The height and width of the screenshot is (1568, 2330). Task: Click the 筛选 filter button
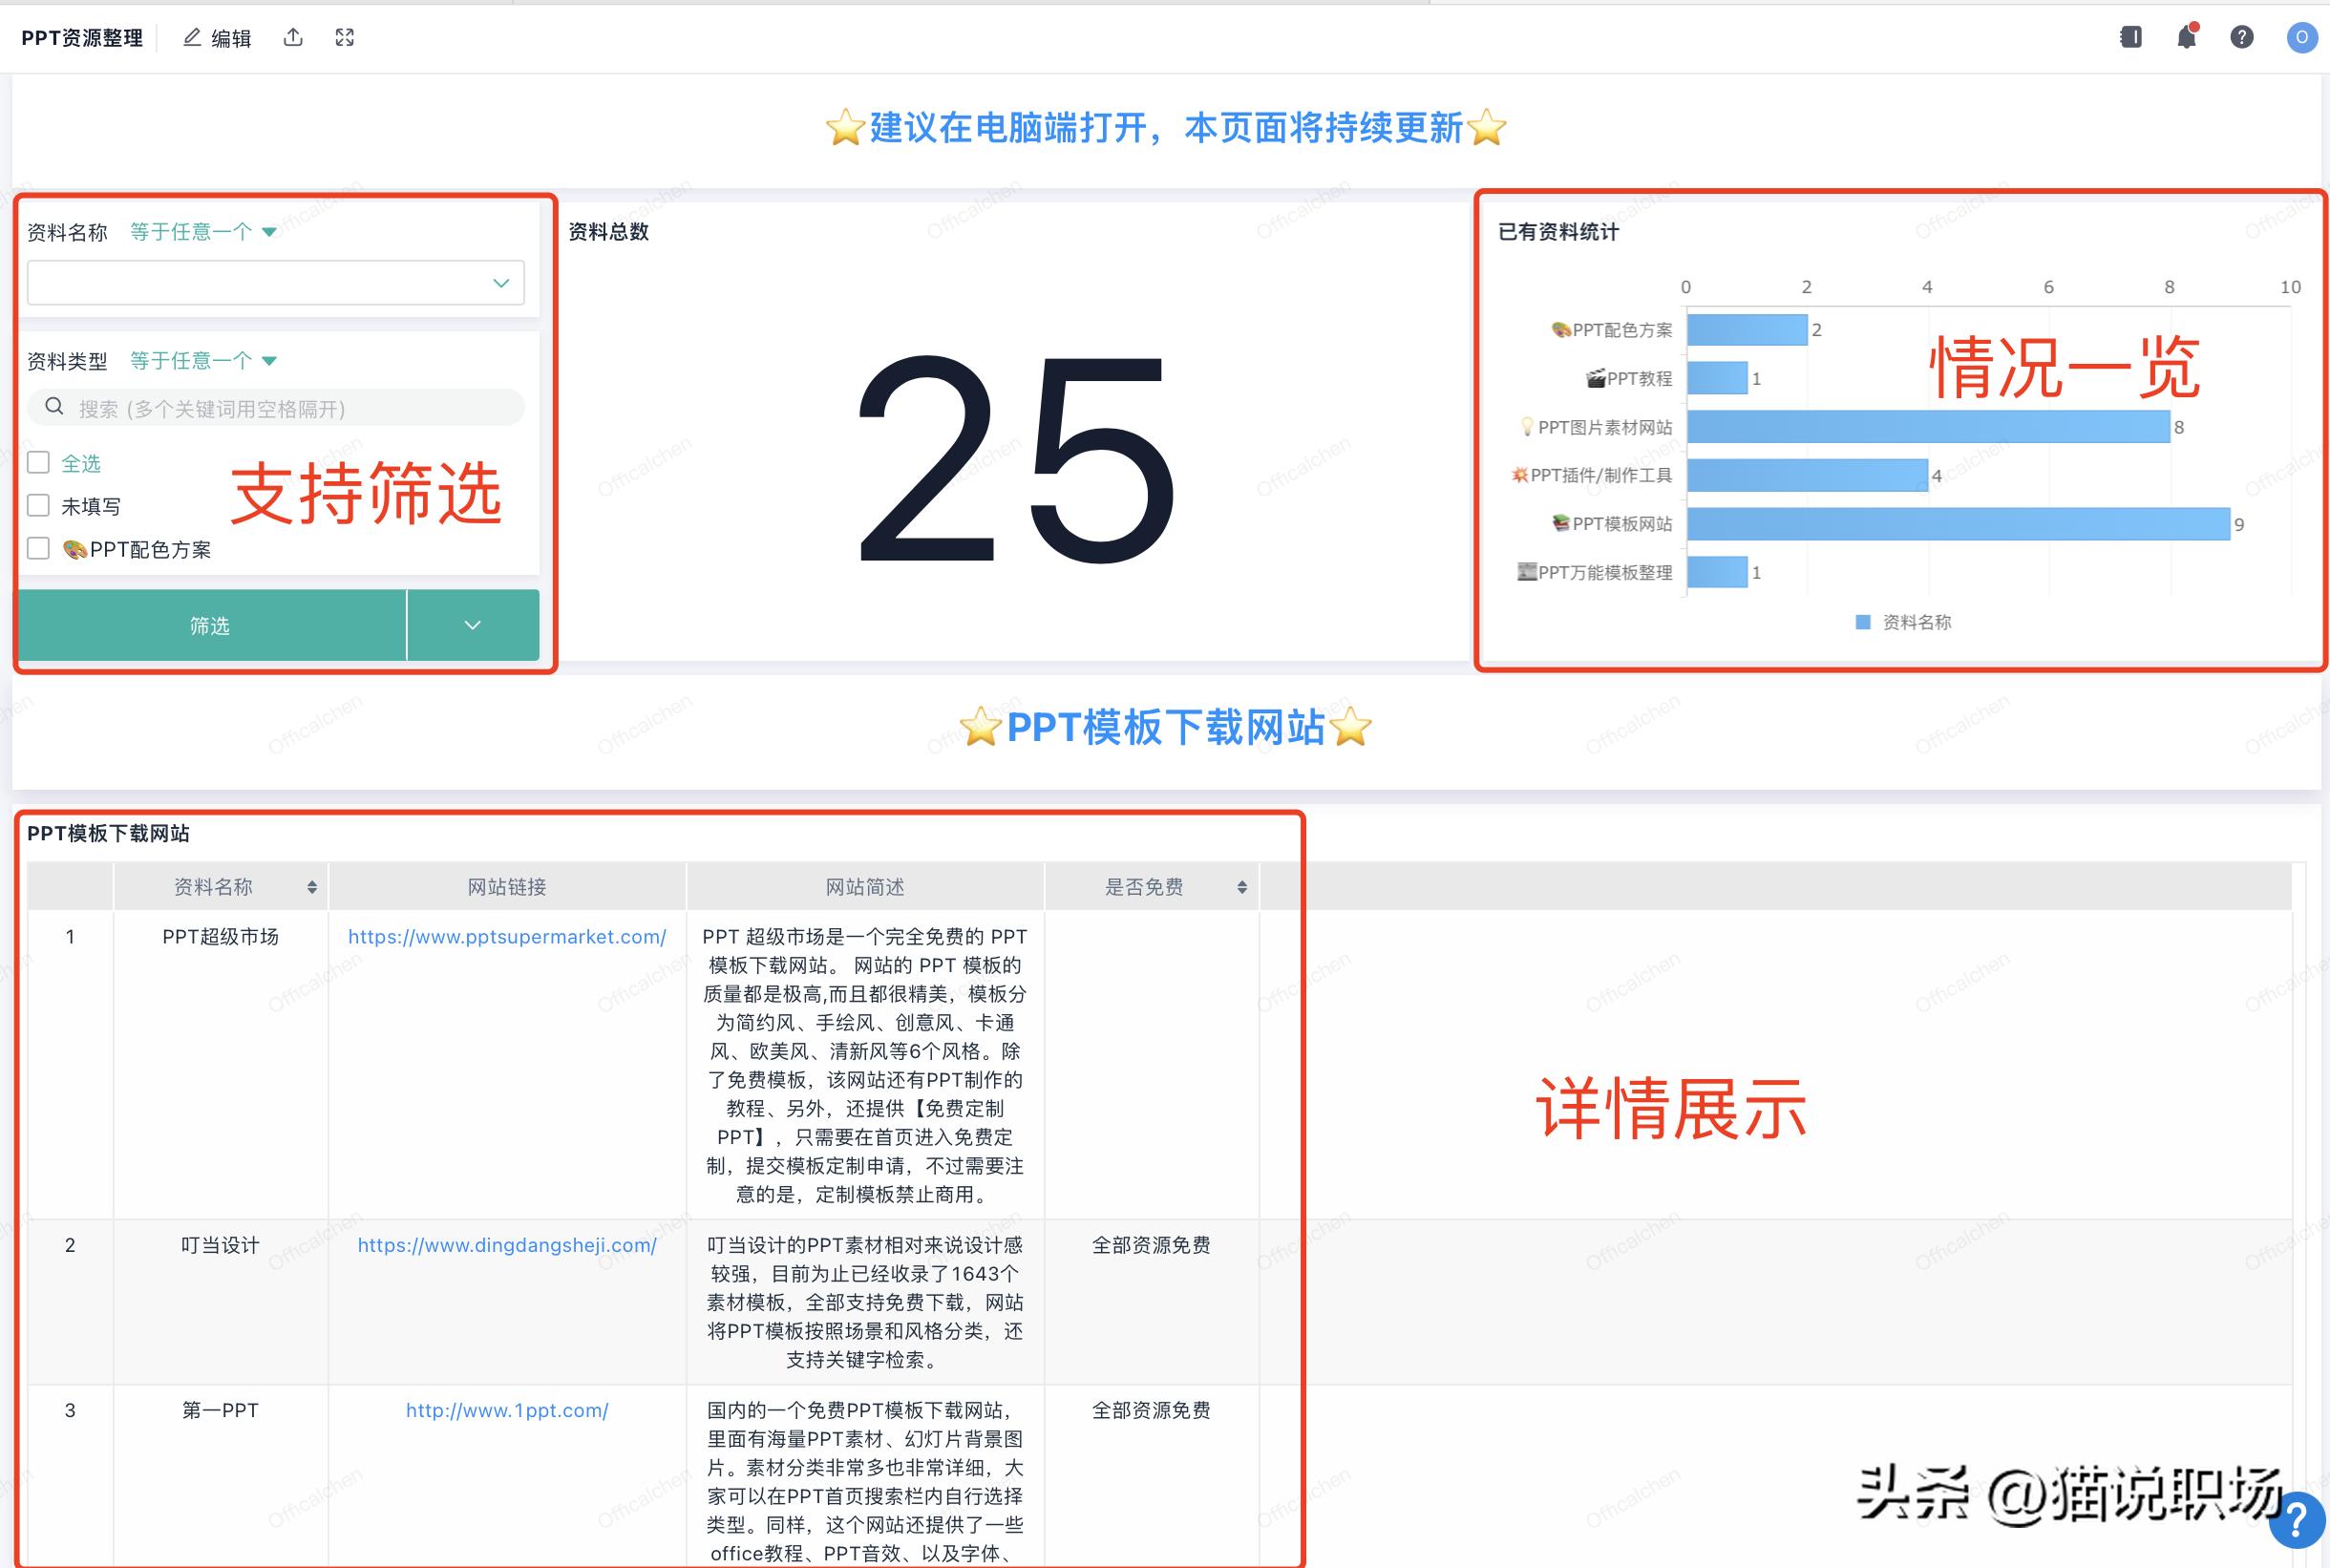(210, 625)
